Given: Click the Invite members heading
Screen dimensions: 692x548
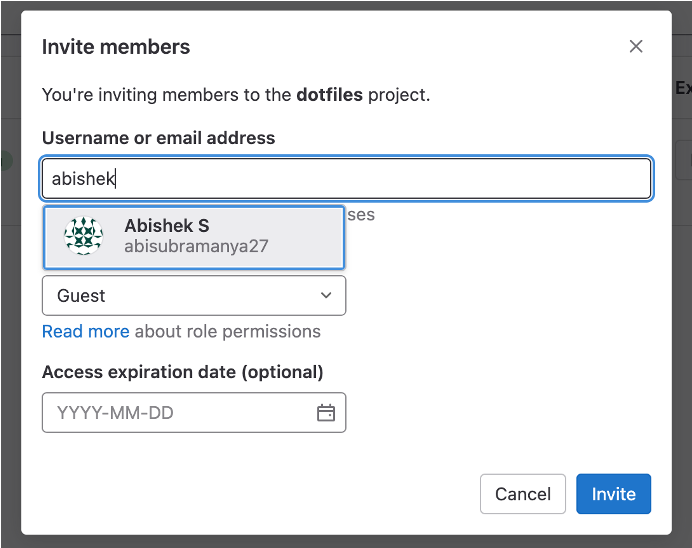Looking at the screenshot, I should 116,47.
